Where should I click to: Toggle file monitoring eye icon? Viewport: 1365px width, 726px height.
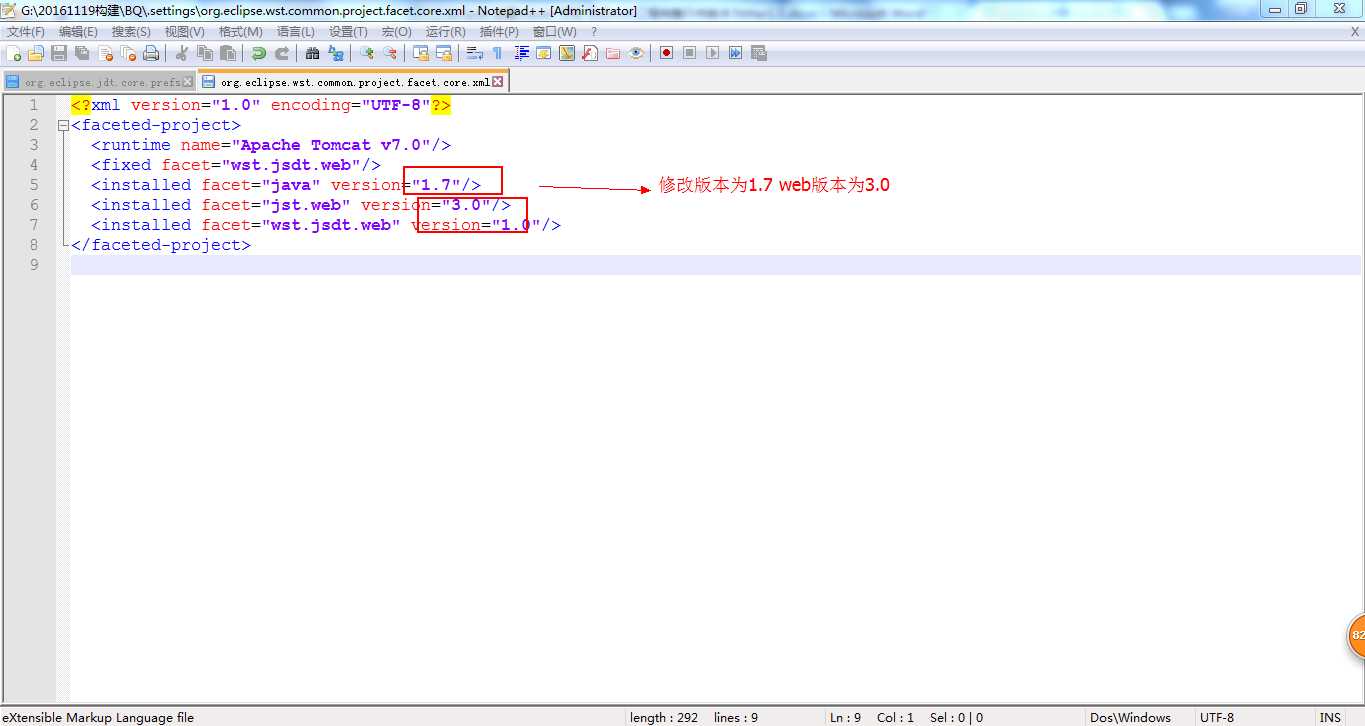pyautogui.click(x=636, y=53)
